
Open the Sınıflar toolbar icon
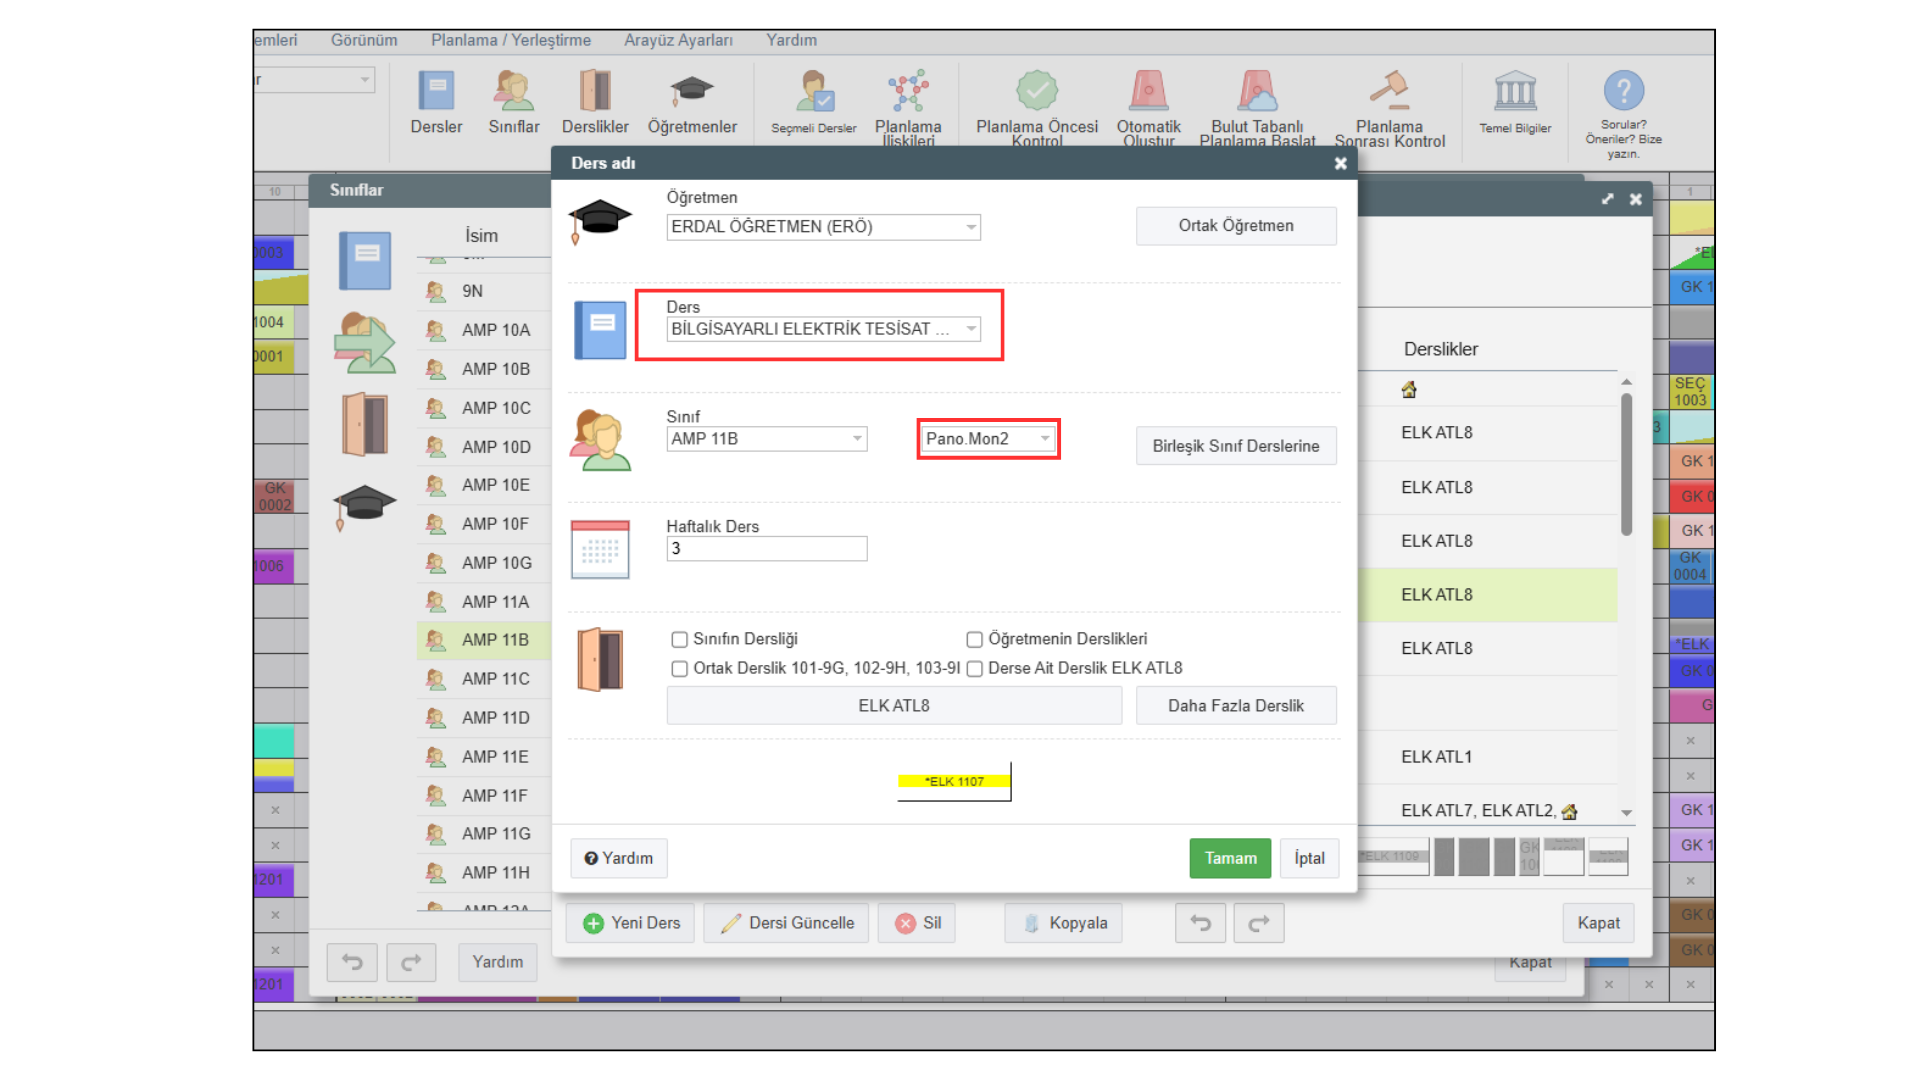tap(513, 92)
